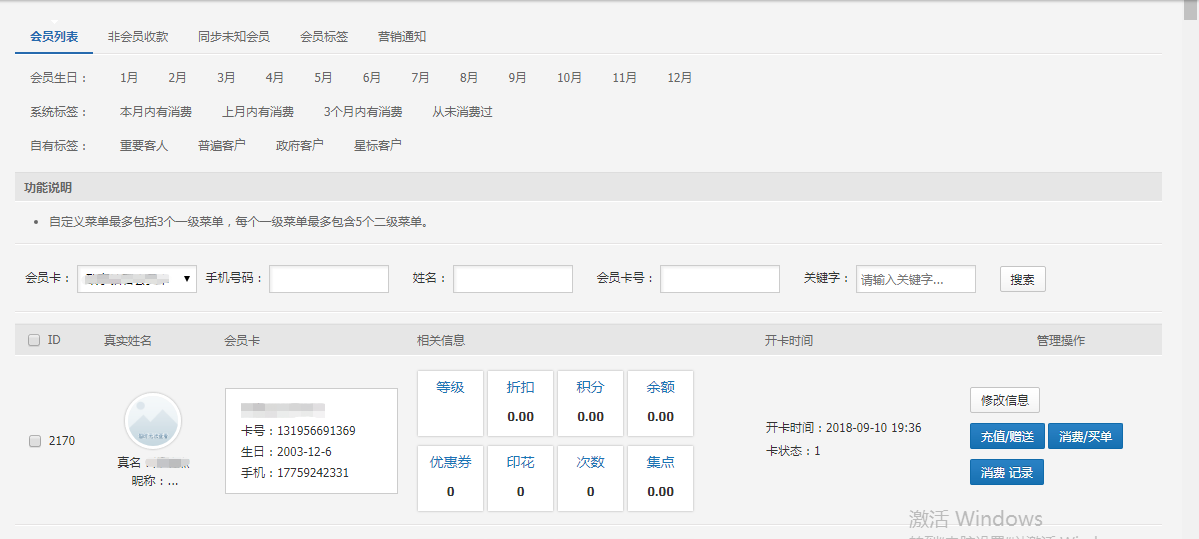Open the 优惠券 info tile

(450, 478)
